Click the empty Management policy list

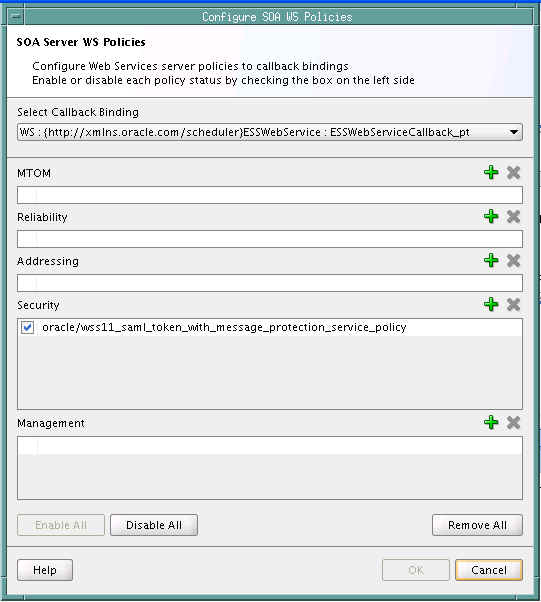pyautogui.click(x=270, y=468)
